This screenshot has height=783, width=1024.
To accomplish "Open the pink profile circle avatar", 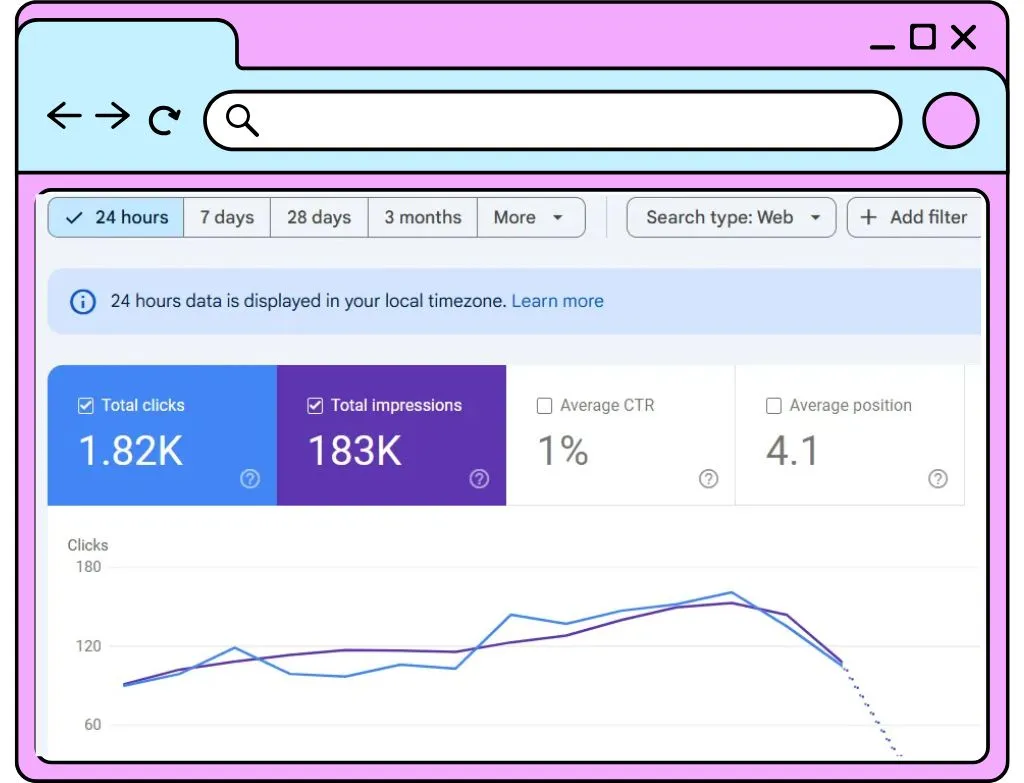I will (x=950, y=120).
